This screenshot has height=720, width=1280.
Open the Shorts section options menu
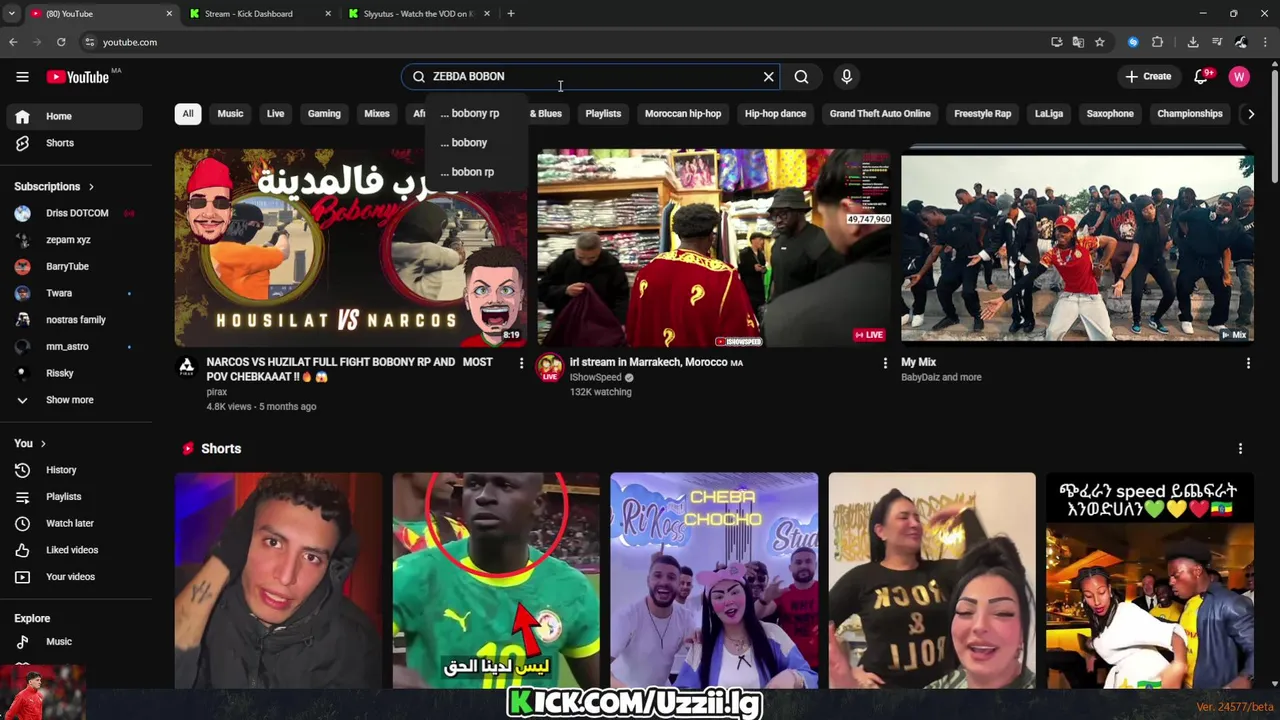coord(1240,449)
